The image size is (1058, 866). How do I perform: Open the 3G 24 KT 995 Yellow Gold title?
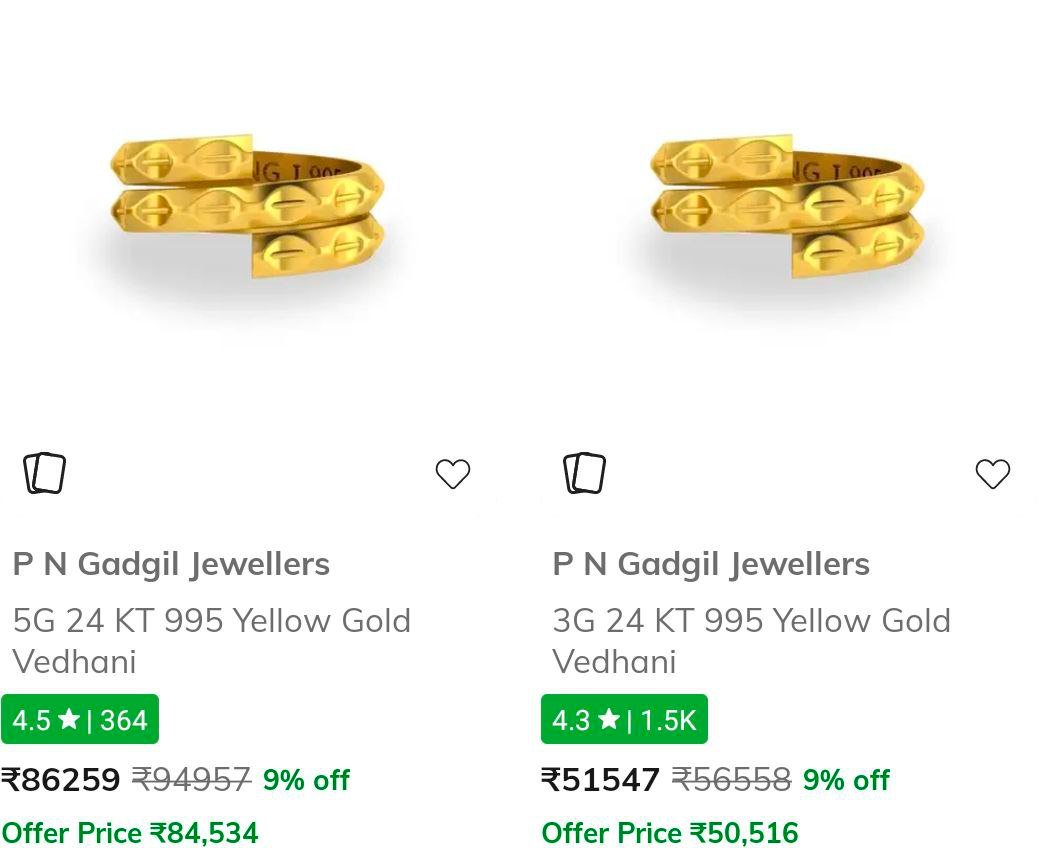[751, 640]
